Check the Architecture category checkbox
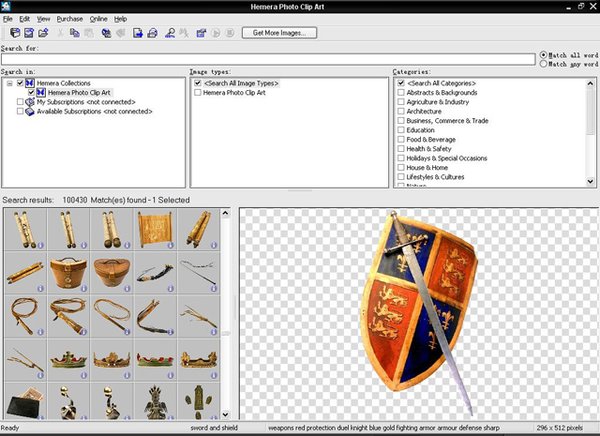The width and height of the screenshot is (600, 436). (401, 111)
